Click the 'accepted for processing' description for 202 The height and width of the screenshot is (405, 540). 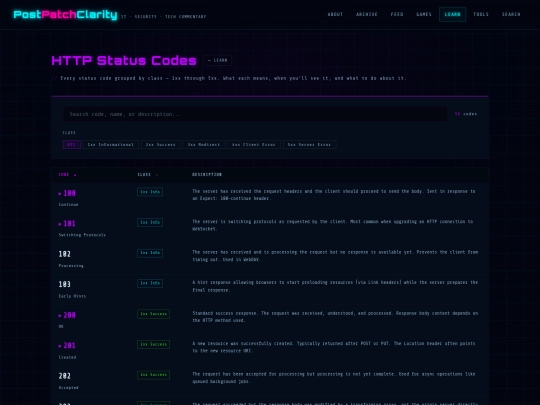click(x=333, y=377)
